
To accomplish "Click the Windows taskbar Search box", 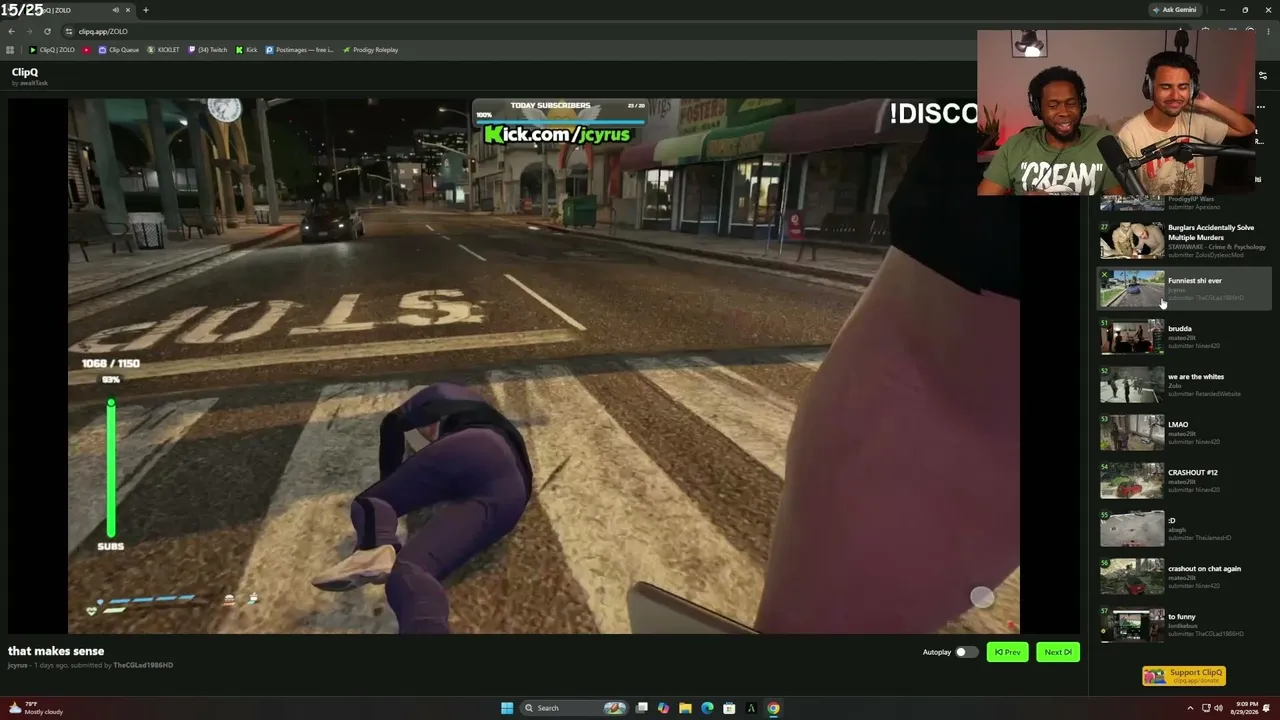I will tap(575, 708).
